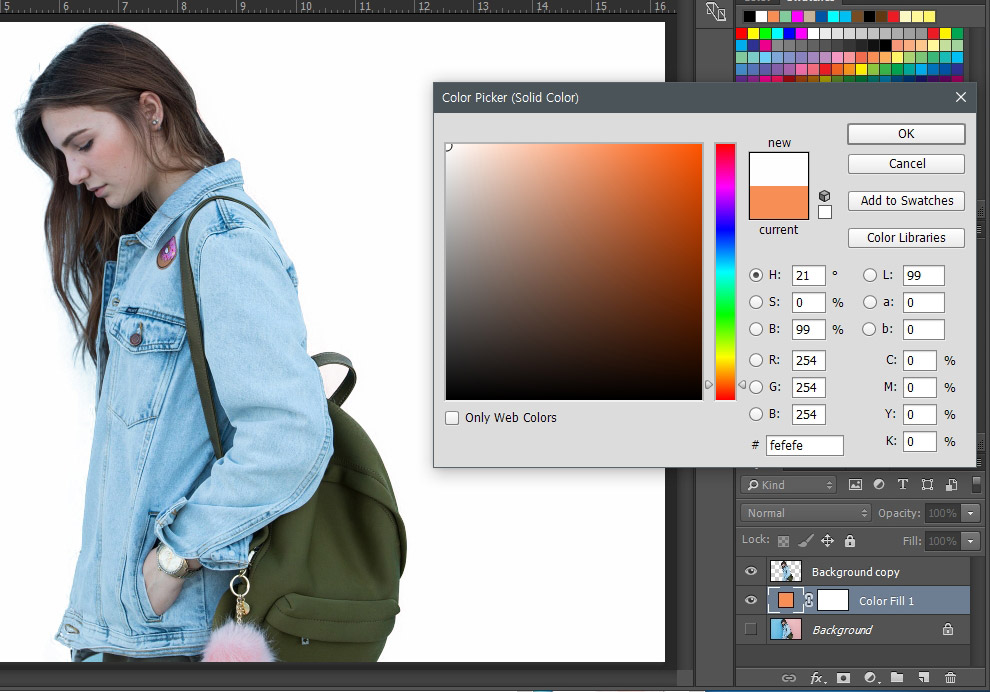Delete layer trash icon
Screen dimensions: 990x692
950,677
